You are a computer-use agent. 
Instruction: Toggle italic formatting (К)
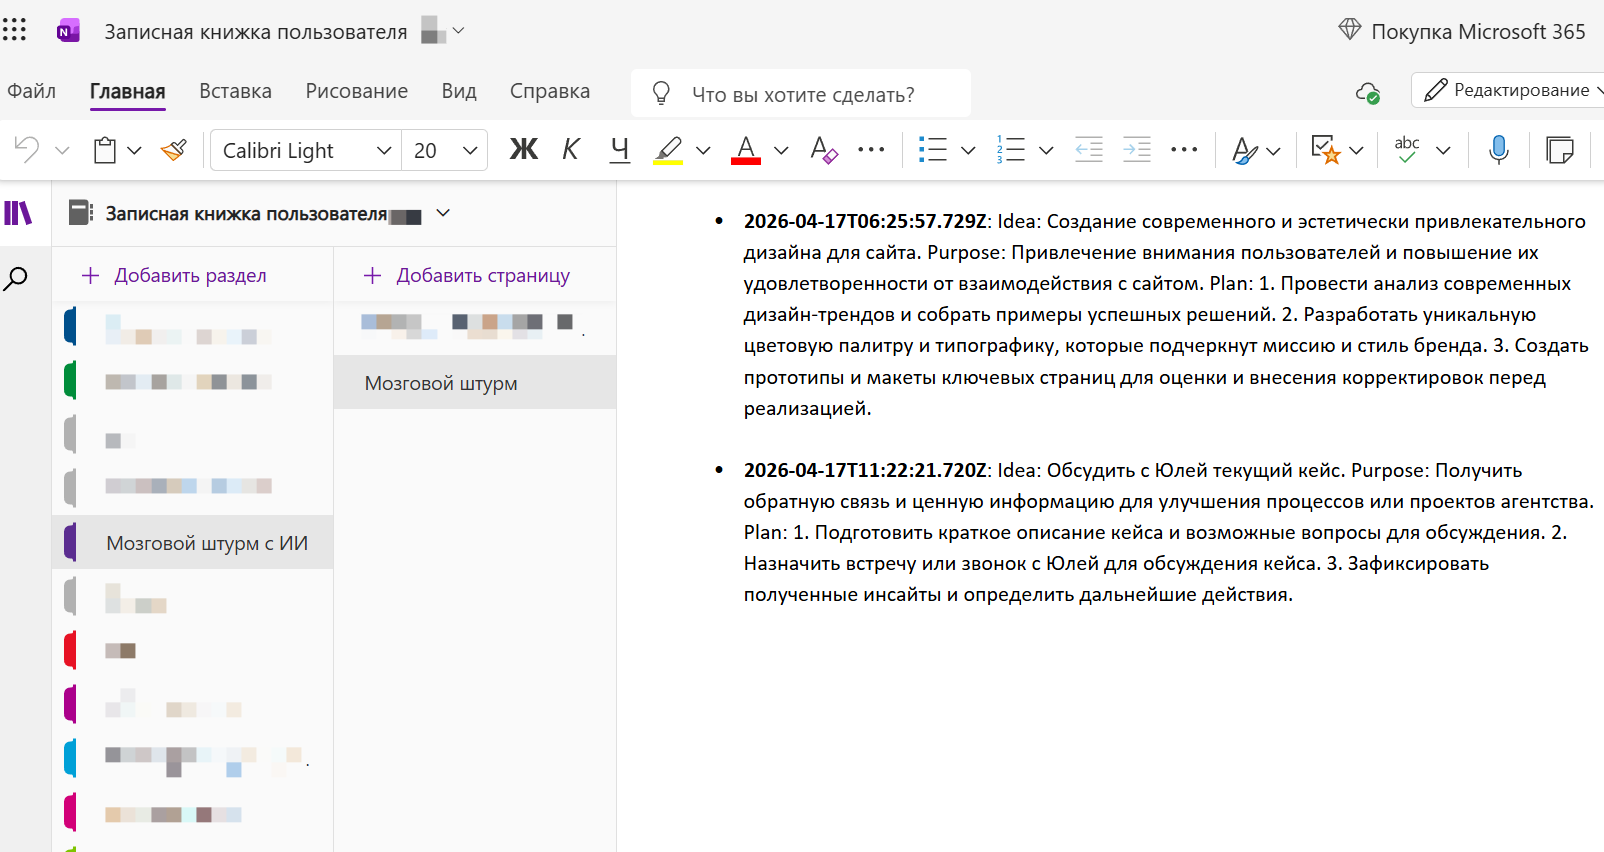point(571,150)
